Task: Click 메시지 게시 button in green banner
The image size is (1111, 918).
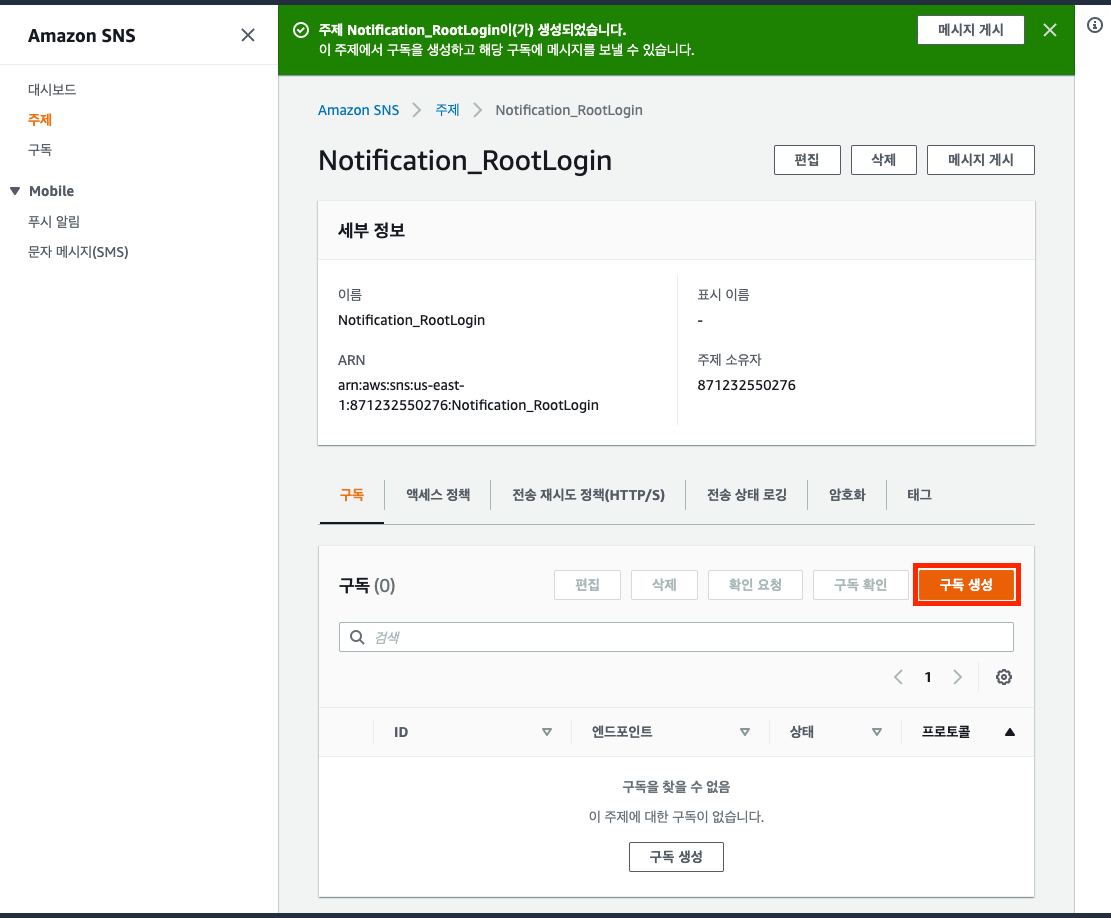Action: tap(971, 30)
